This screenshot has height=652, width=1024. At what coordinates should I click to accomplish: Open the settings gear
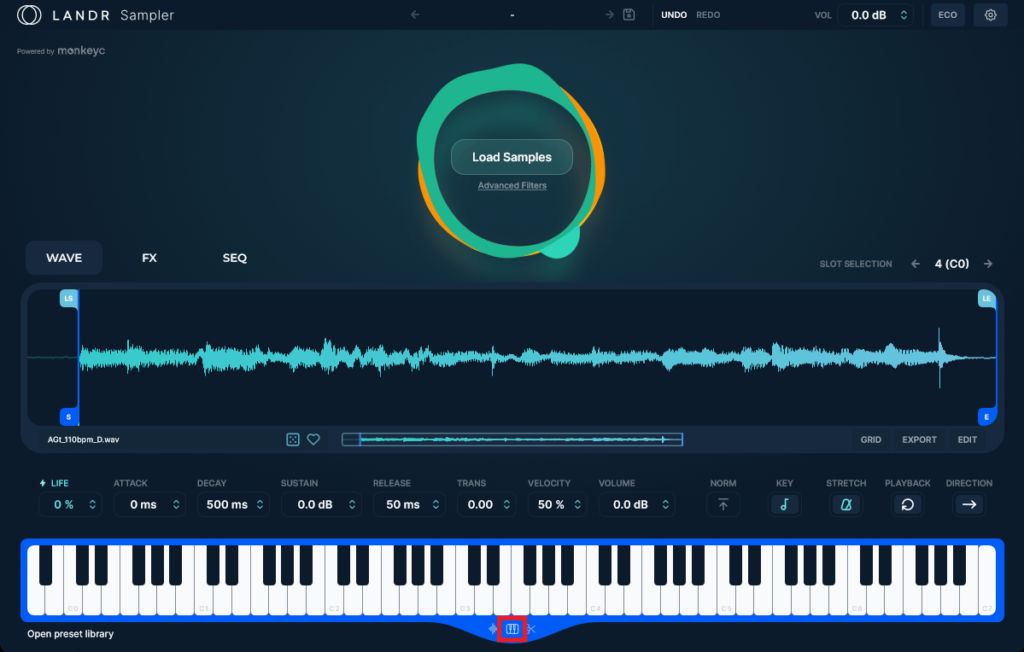coord(990,15)
